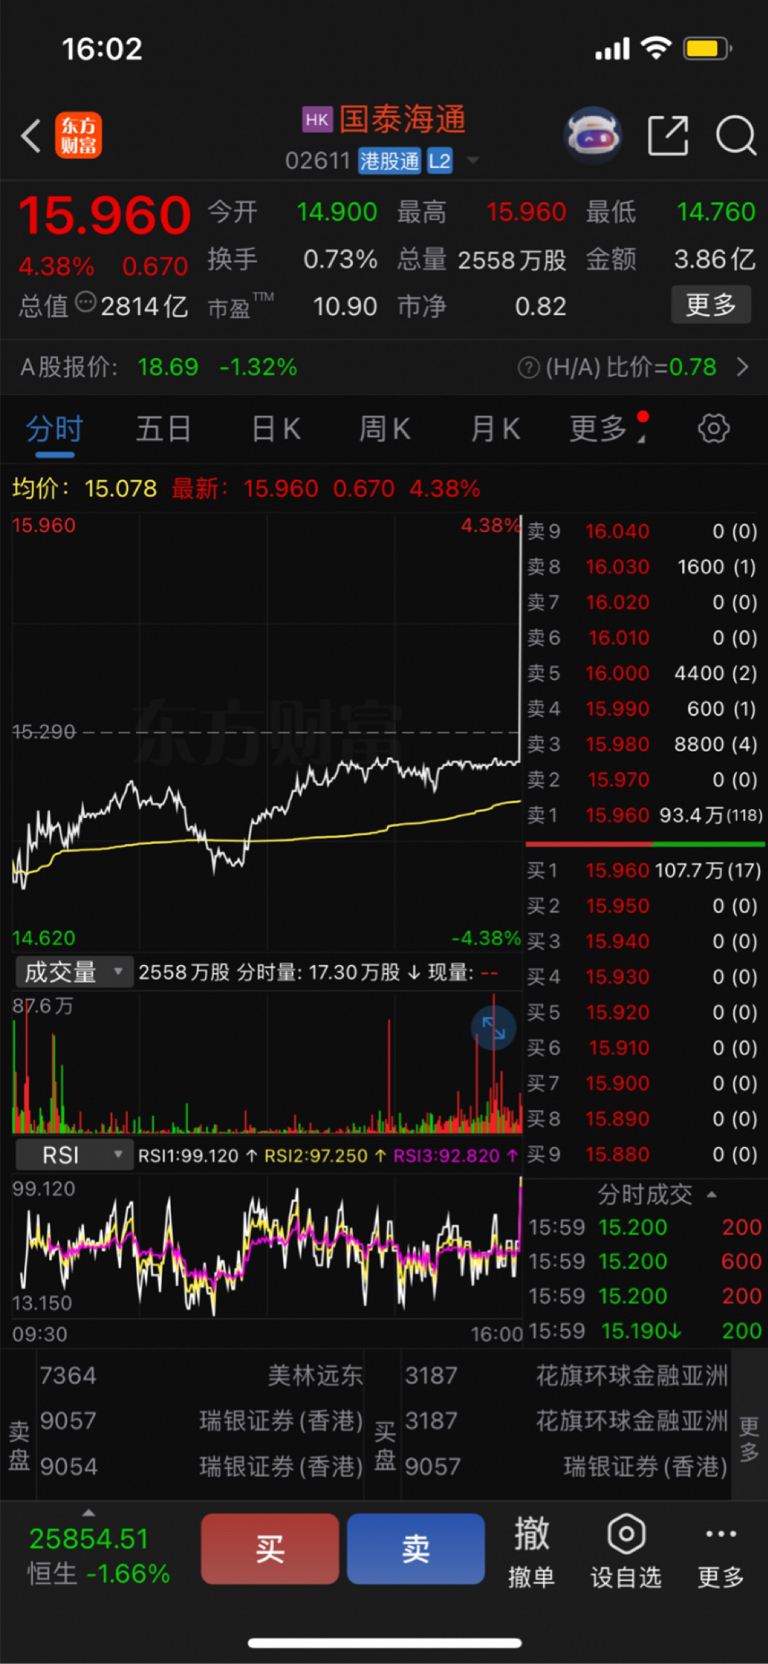Tap the A股报价 18.69 row
The image size is (768, 1664).
(159, 367)
